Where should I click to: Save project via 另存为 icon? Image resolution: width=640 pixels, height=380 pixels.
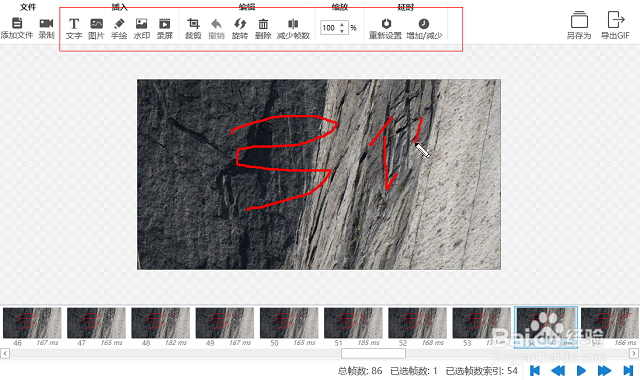pyautogui.click(x=579, y=20)
